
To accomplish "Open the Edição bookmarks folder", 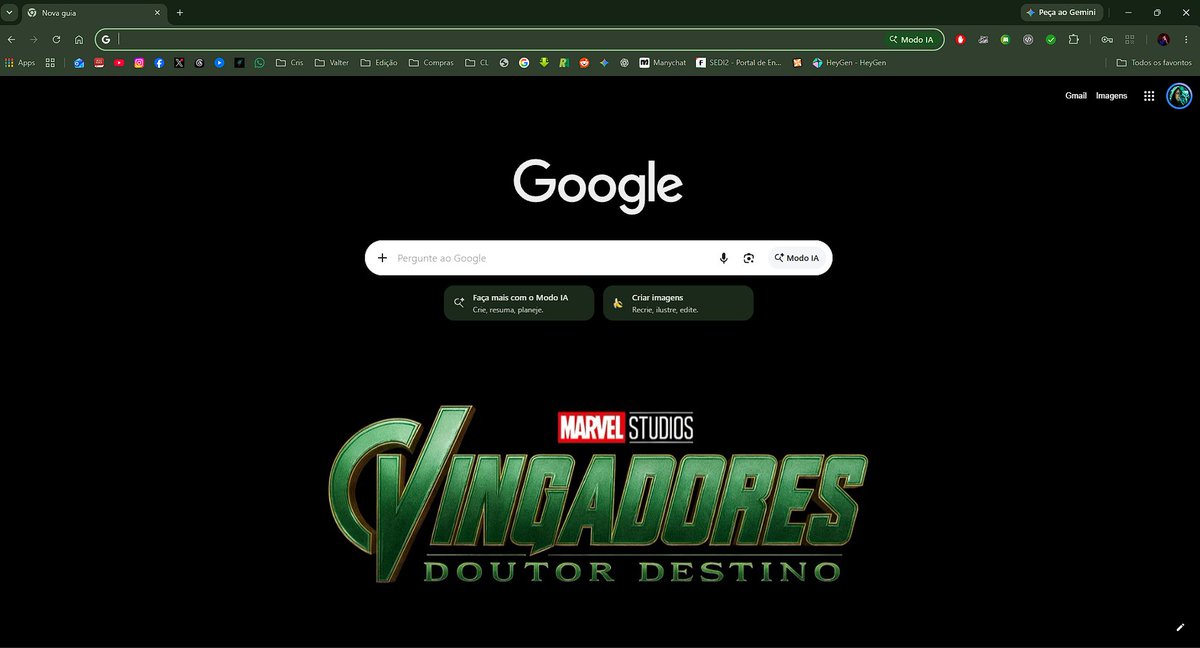I will [x=379, y=63].
